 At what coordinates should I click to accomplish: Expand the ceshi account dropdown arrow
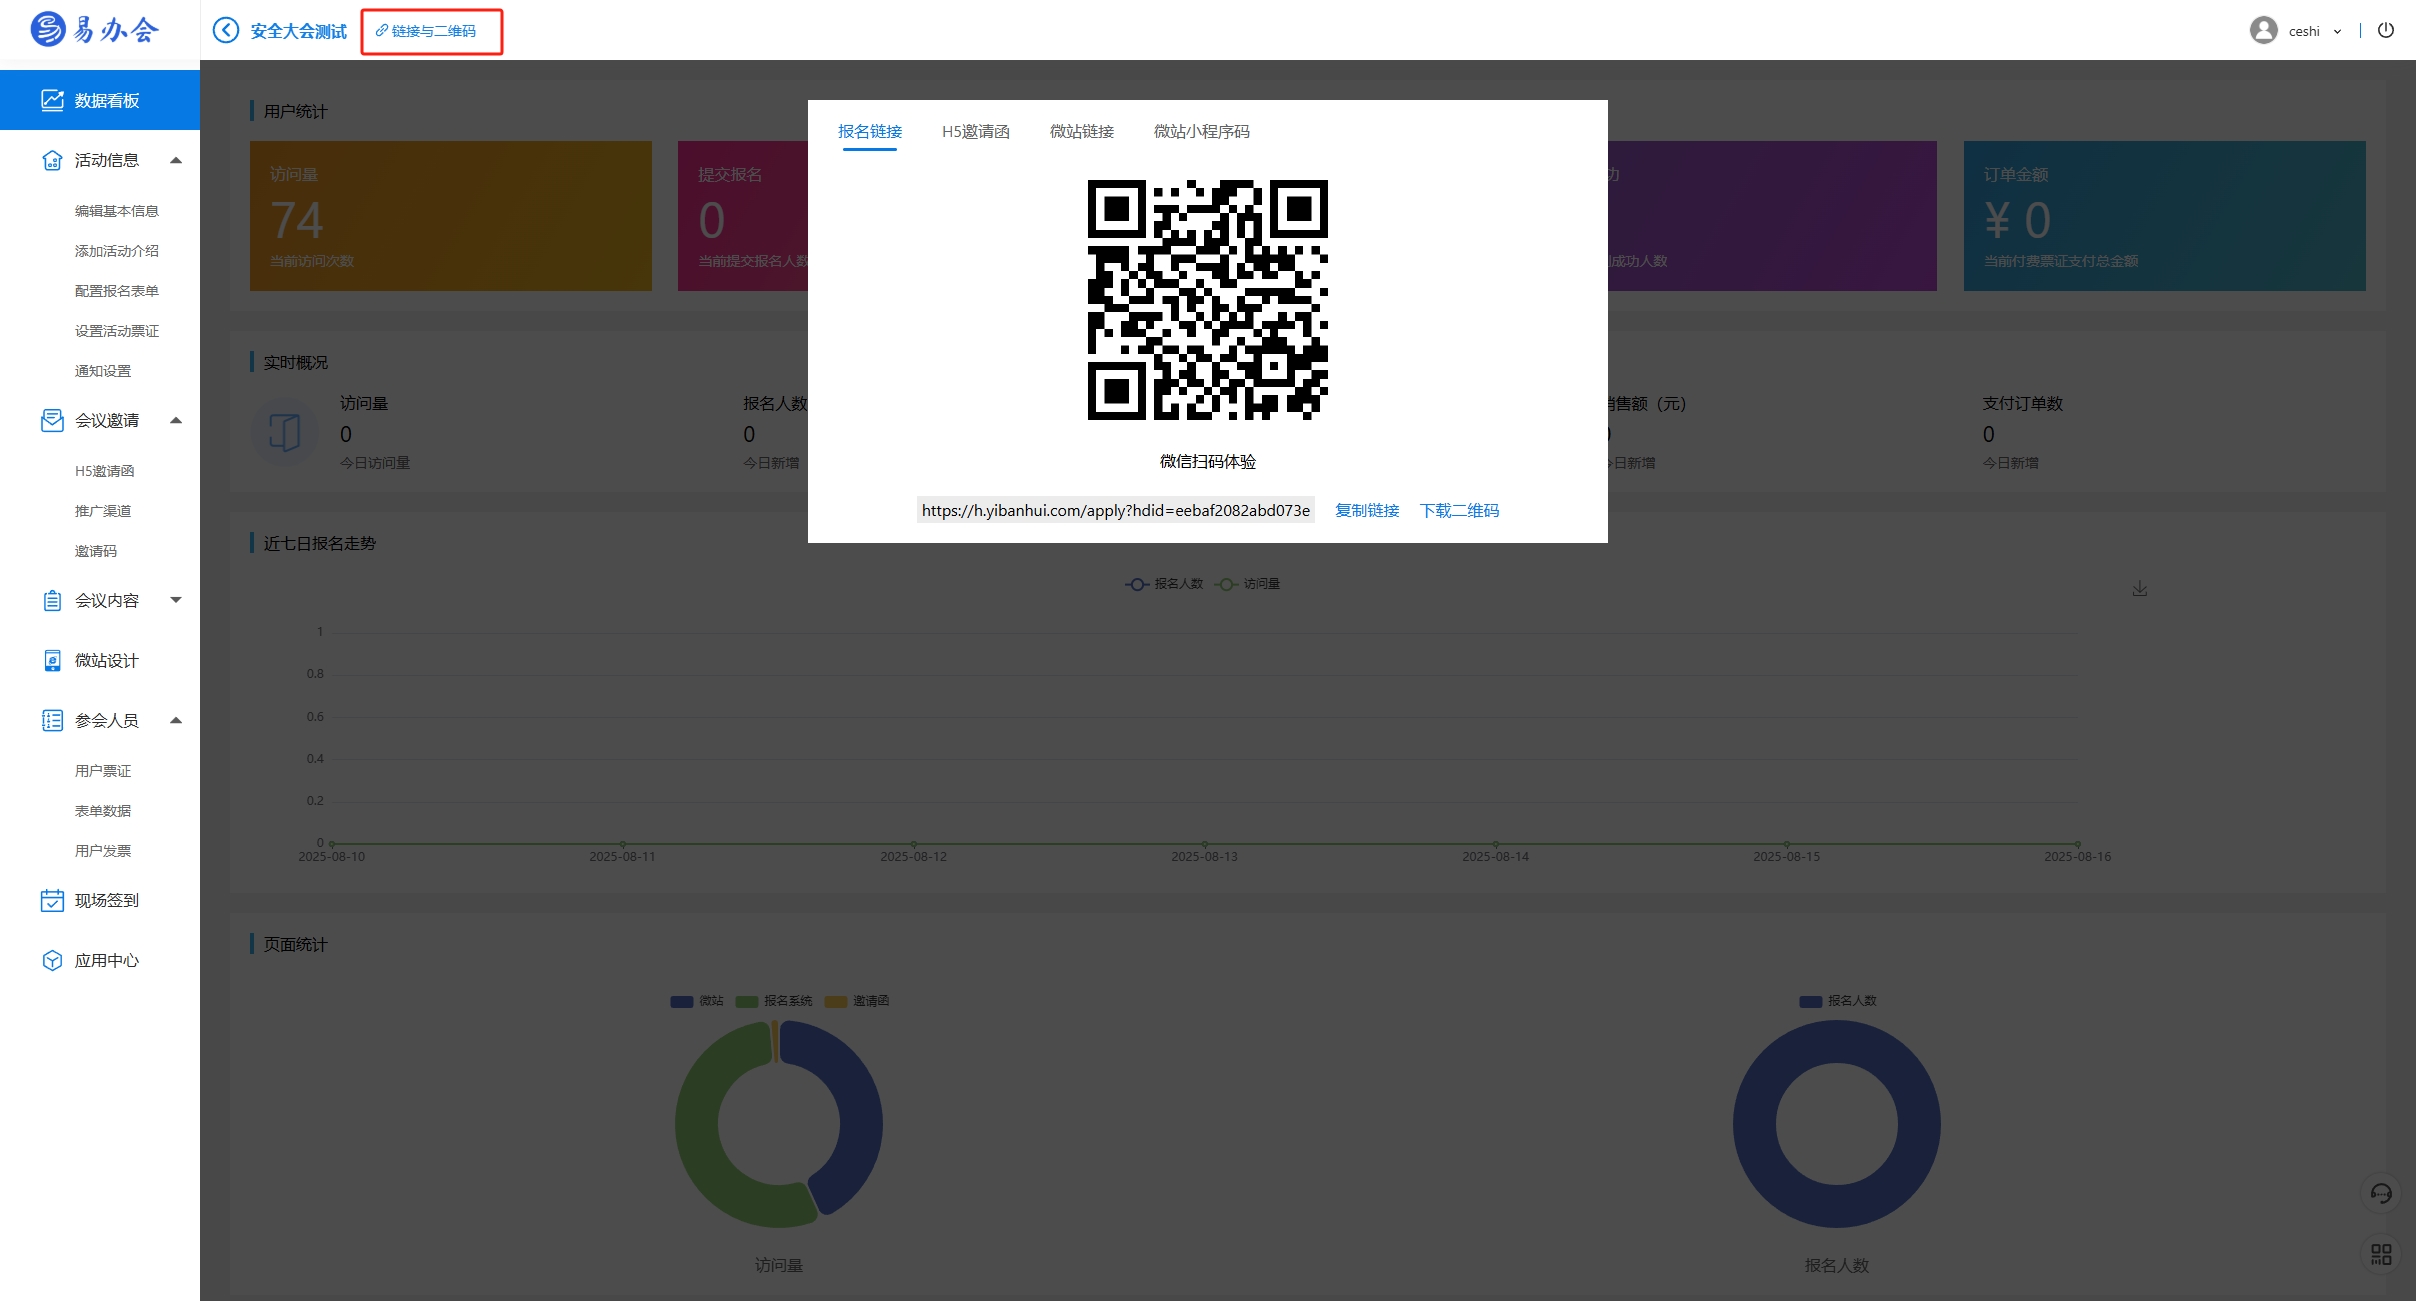tap(2337, 32)
